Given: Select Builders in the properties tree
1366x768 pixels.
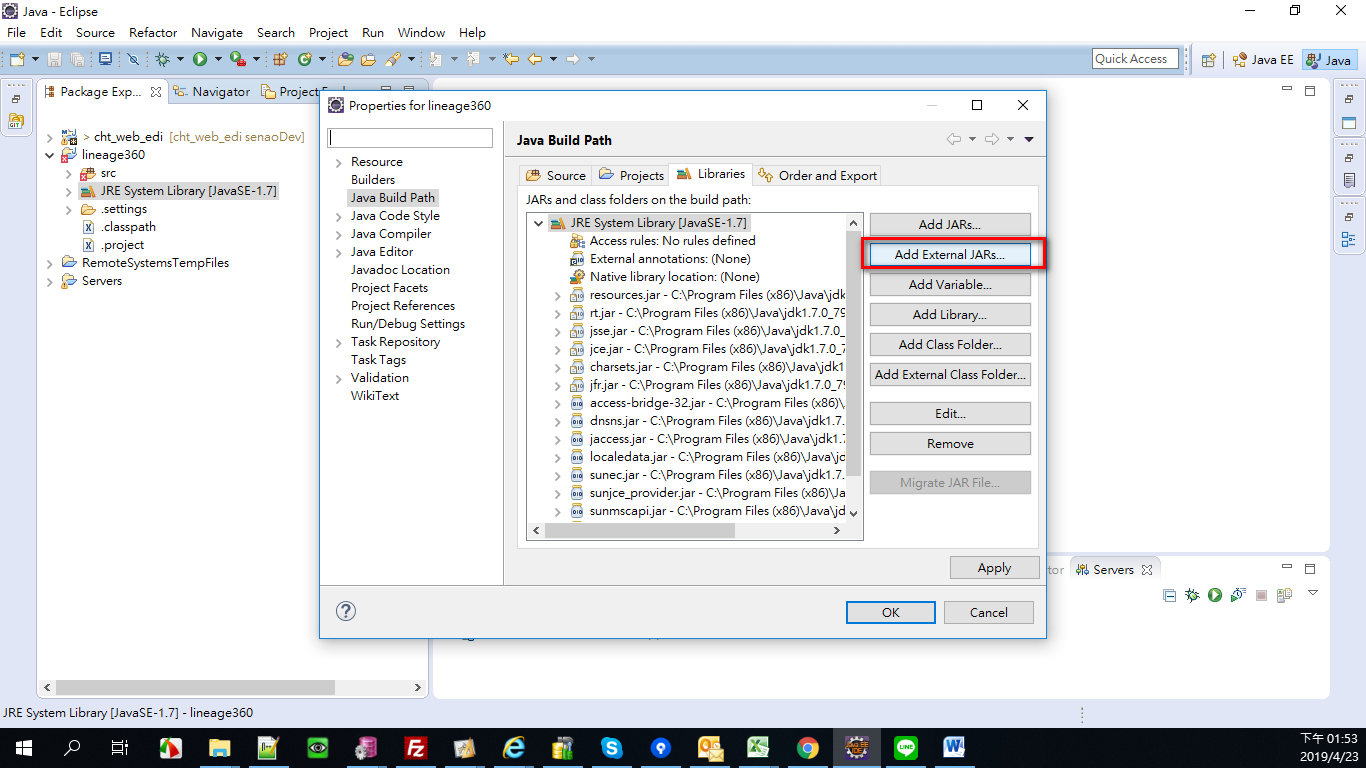Looking at the screenshot, I should [x=373, y=180].
